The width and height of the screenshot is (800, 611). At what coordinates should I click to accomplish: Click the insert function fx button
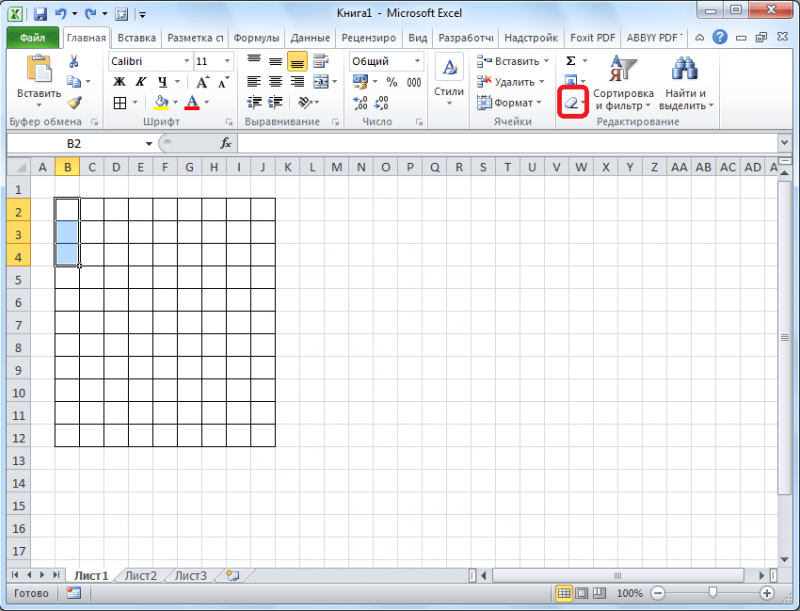point(226,143)
